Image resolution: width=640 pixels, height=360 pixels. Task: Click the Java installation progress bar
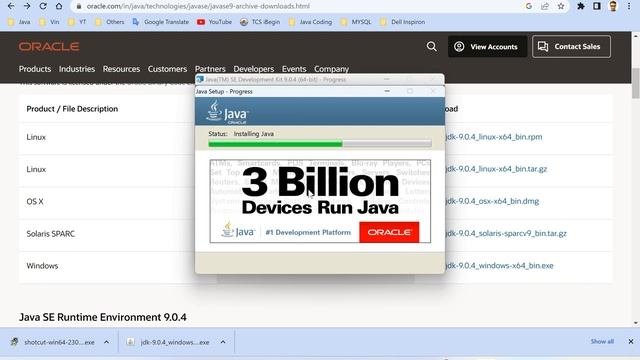(320, 144)
